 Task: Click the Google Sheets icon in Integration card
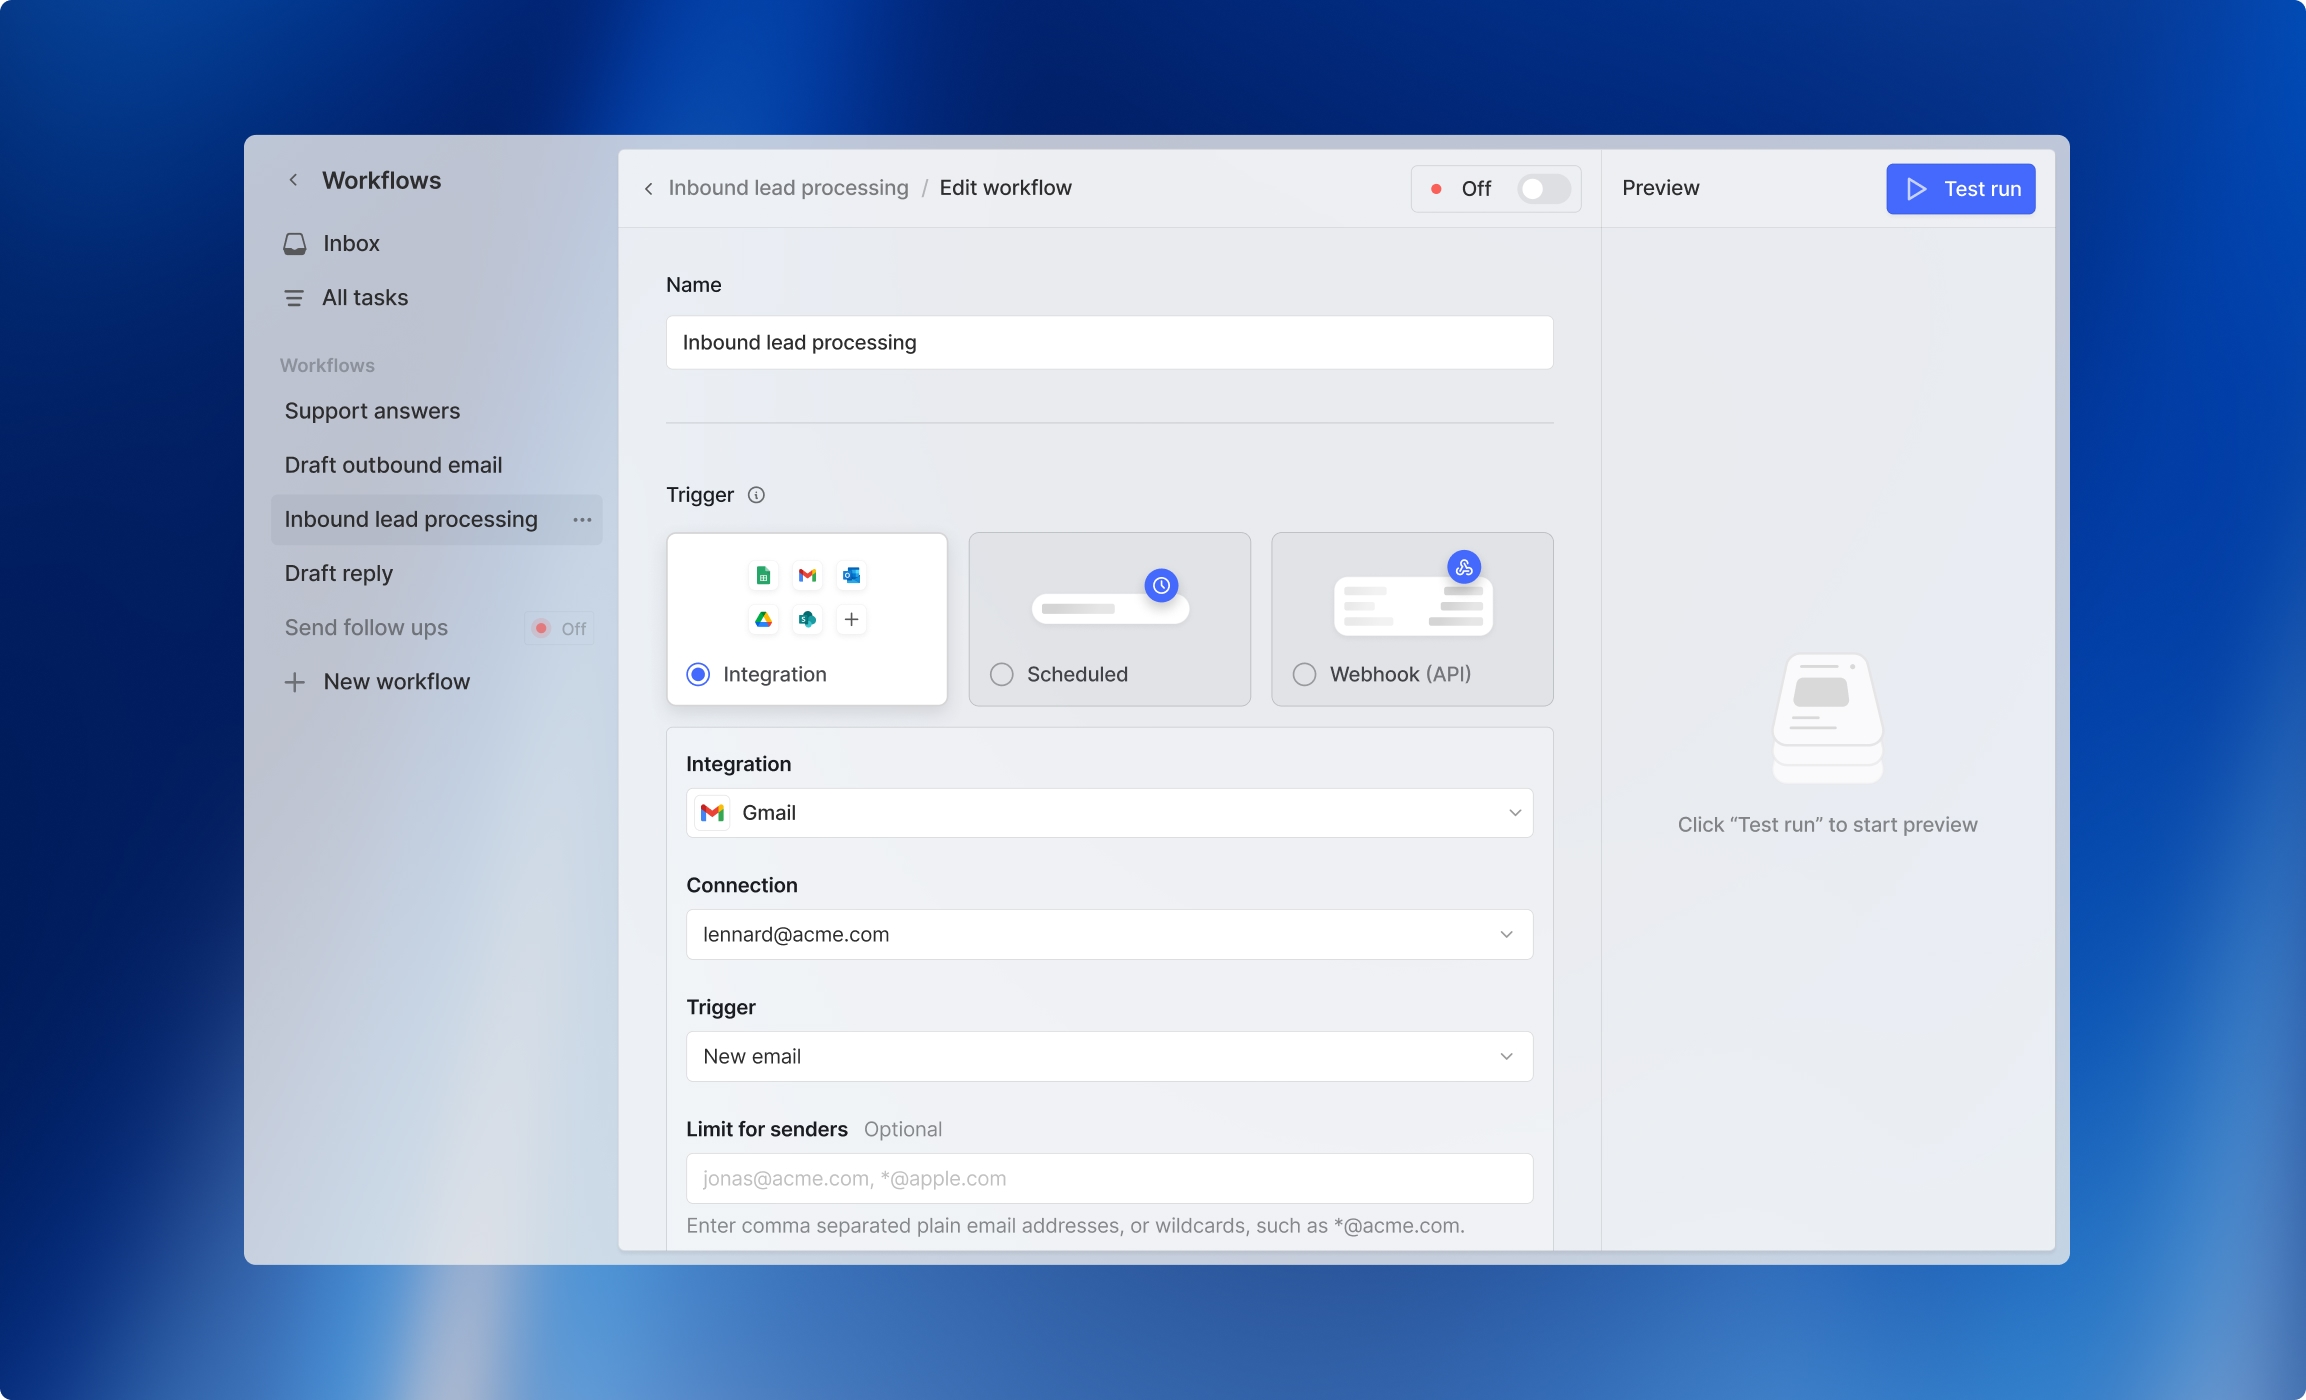[x=763, y=575]
